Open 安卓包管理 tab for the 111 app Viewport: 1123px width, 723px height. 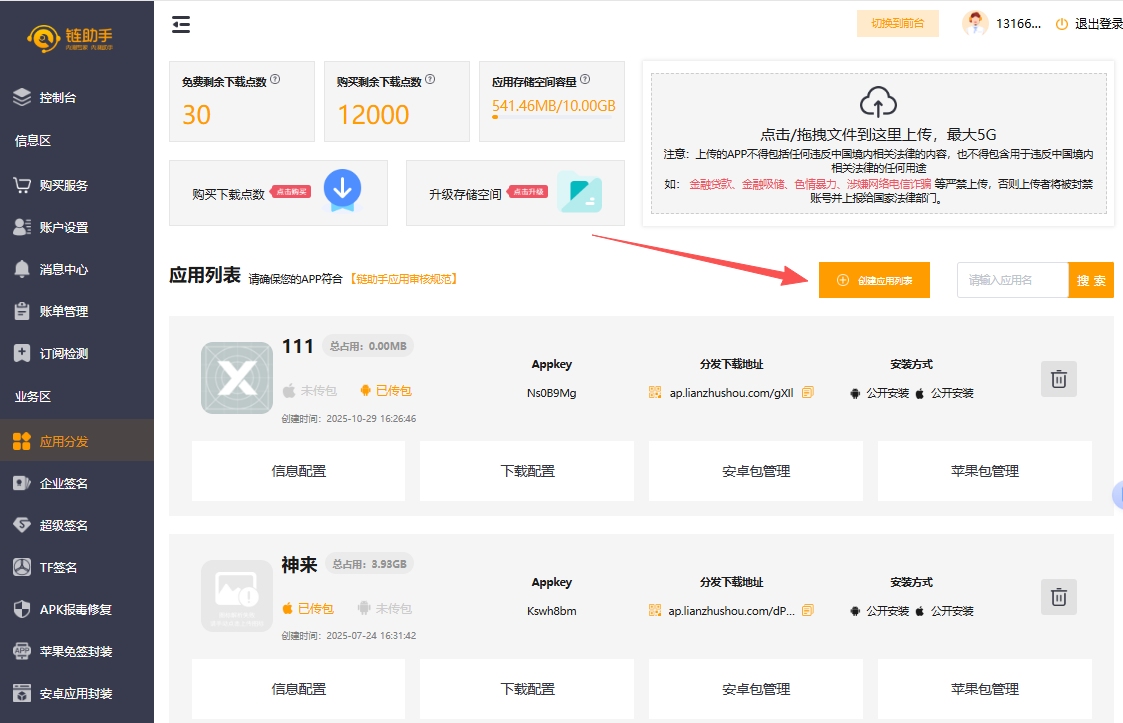click(x=755, y=471)
